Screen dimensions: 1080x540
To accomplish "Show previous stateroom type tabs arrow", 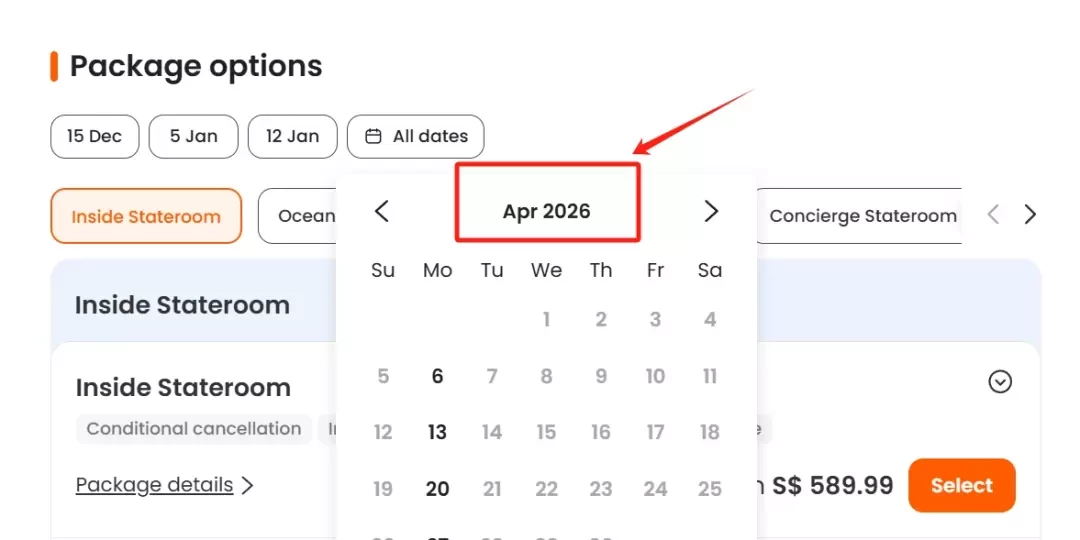I will (993, 215).
